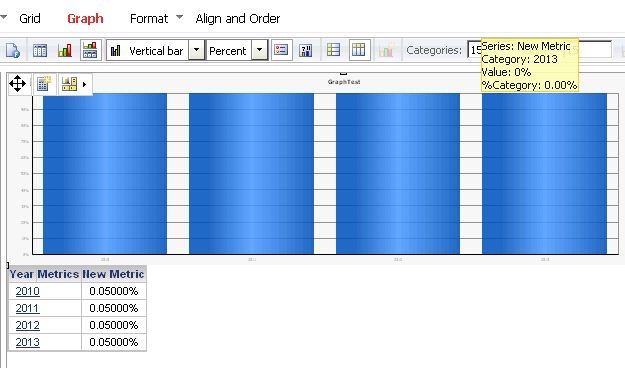Open the Vertical bar graph type dropdown

pyautogui.click(x=196, y=50)
